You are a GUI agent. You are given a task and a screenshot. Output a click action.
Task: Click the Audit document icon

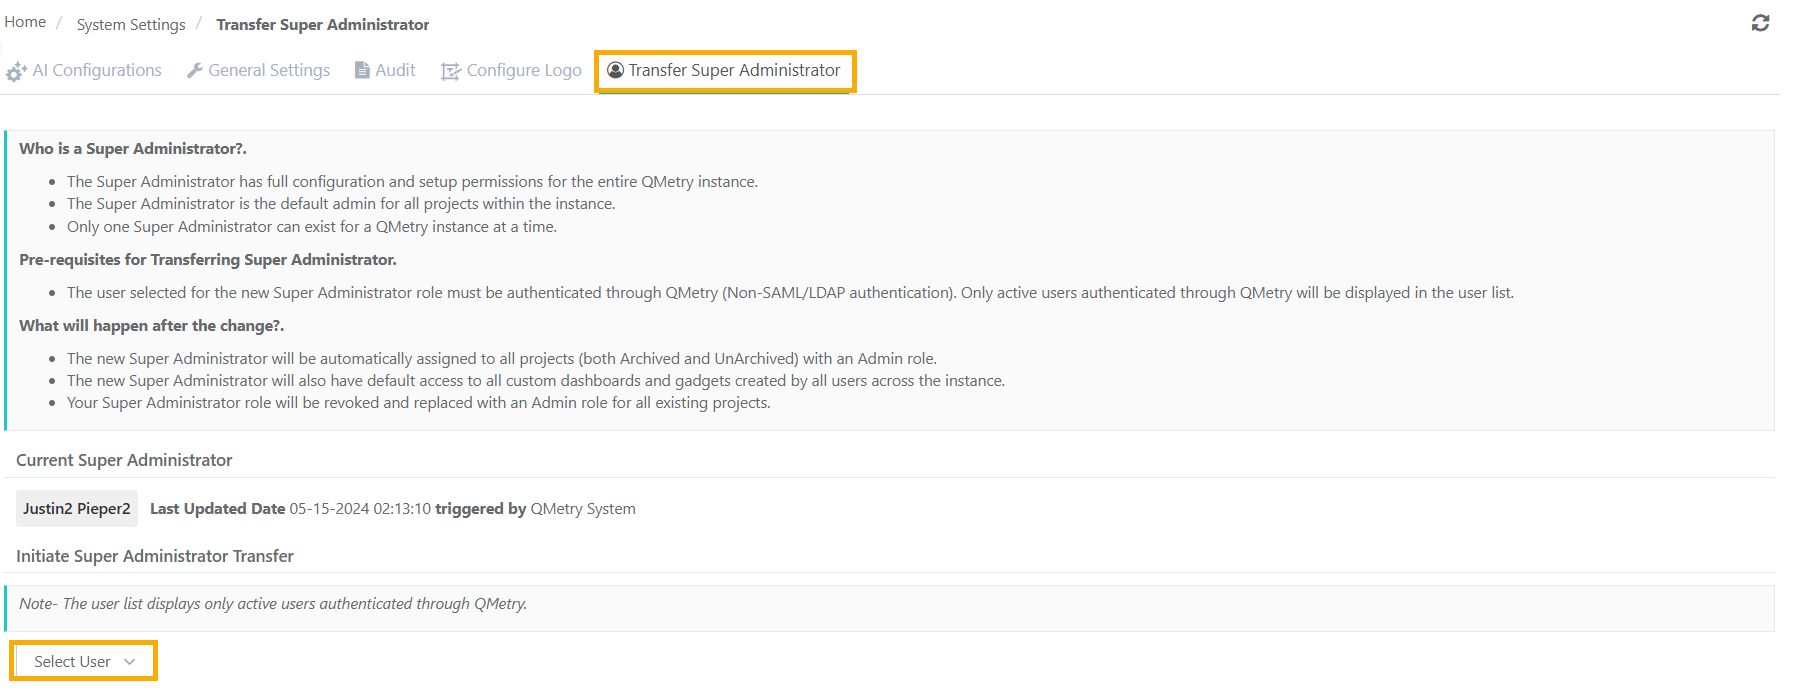(x=362, y=71)
